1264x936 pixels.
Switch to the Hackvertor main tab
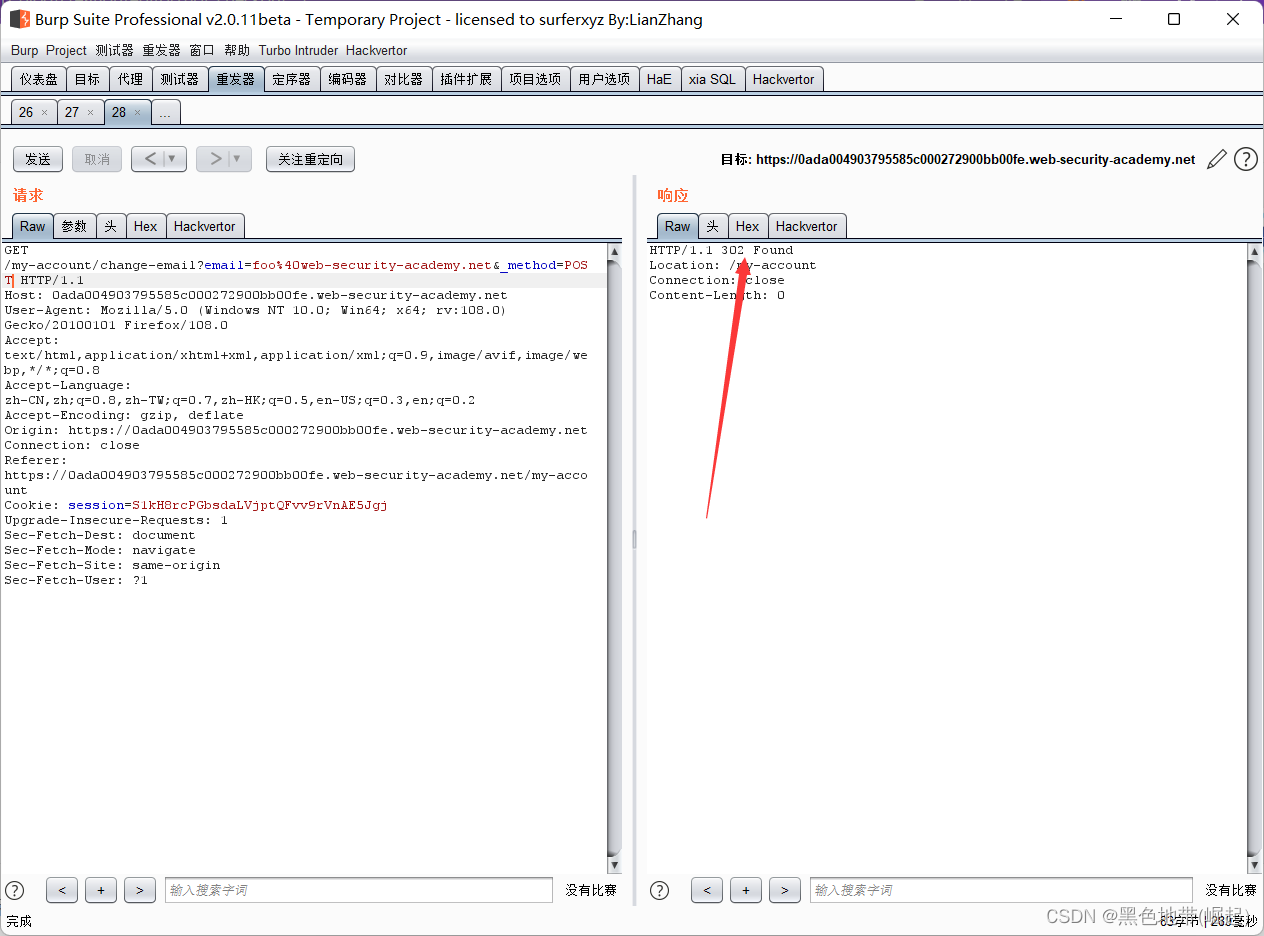(x=784, y=79)
